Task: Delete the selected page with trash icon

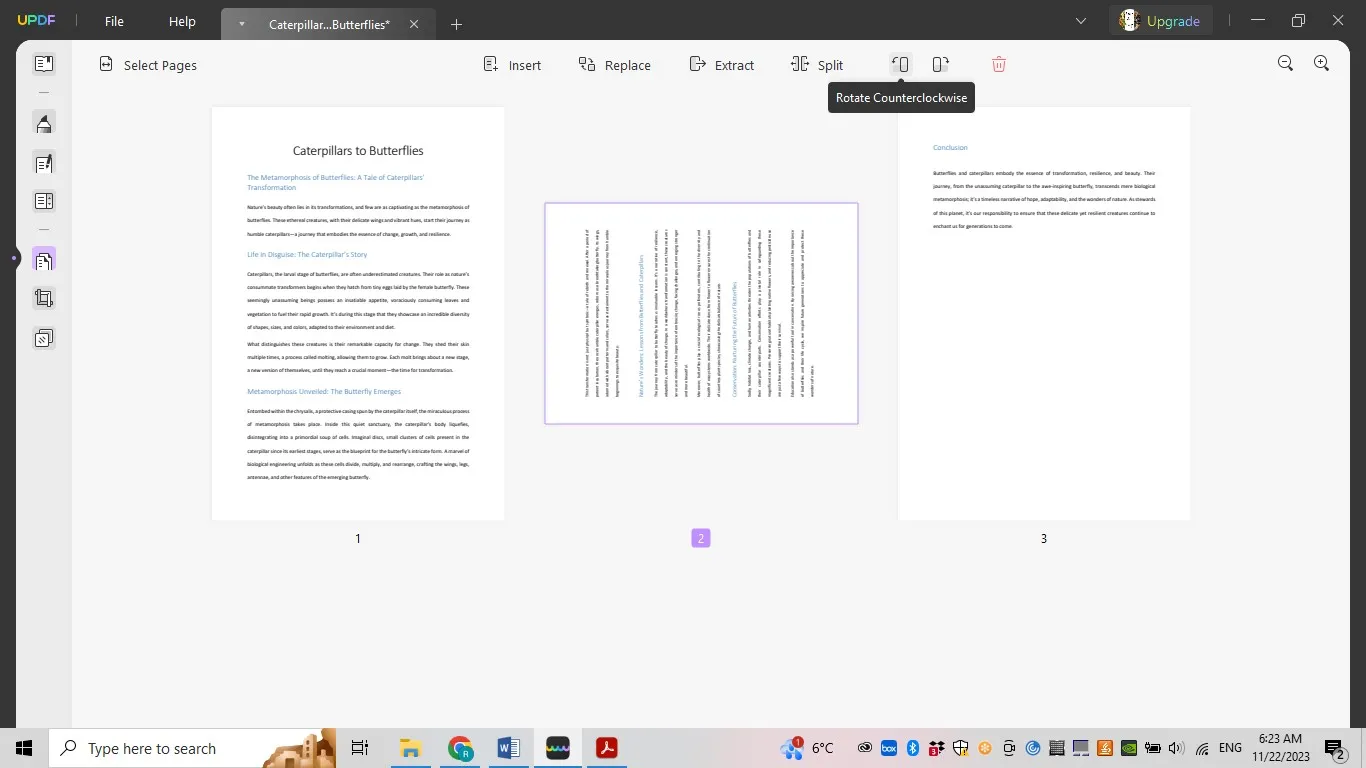Action: (x=998, y=64)
